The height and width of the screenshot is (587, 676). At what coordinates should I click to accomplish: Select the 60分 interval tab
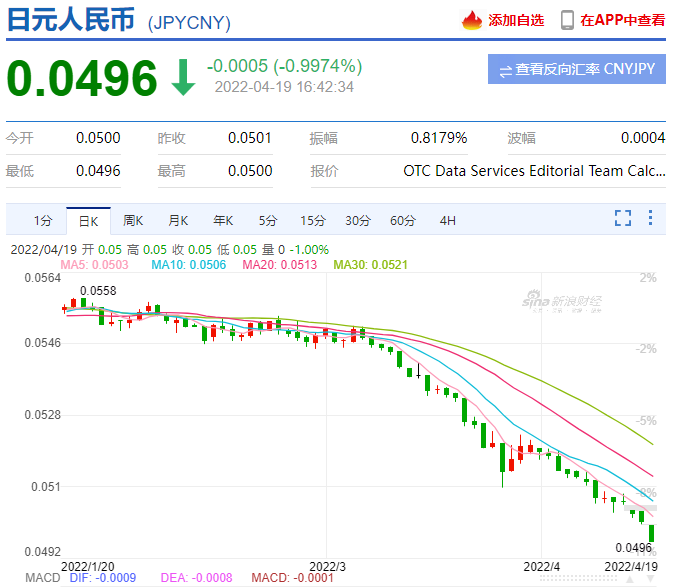pos(403,221)
